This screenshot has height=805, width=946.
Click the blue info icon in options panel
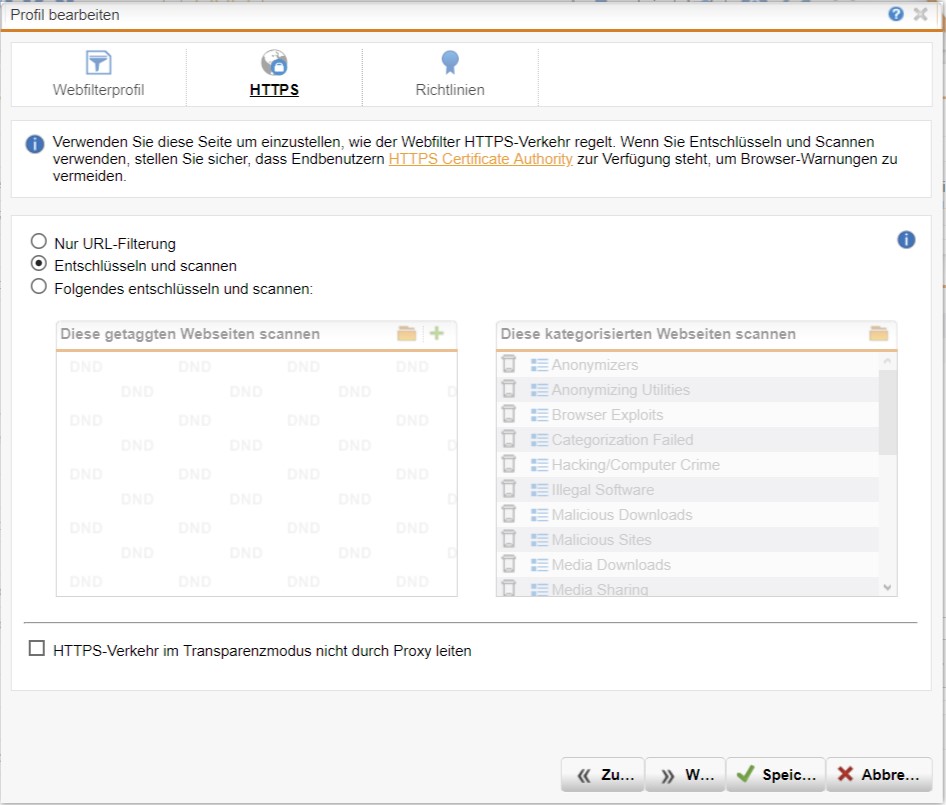pos(906,240)
